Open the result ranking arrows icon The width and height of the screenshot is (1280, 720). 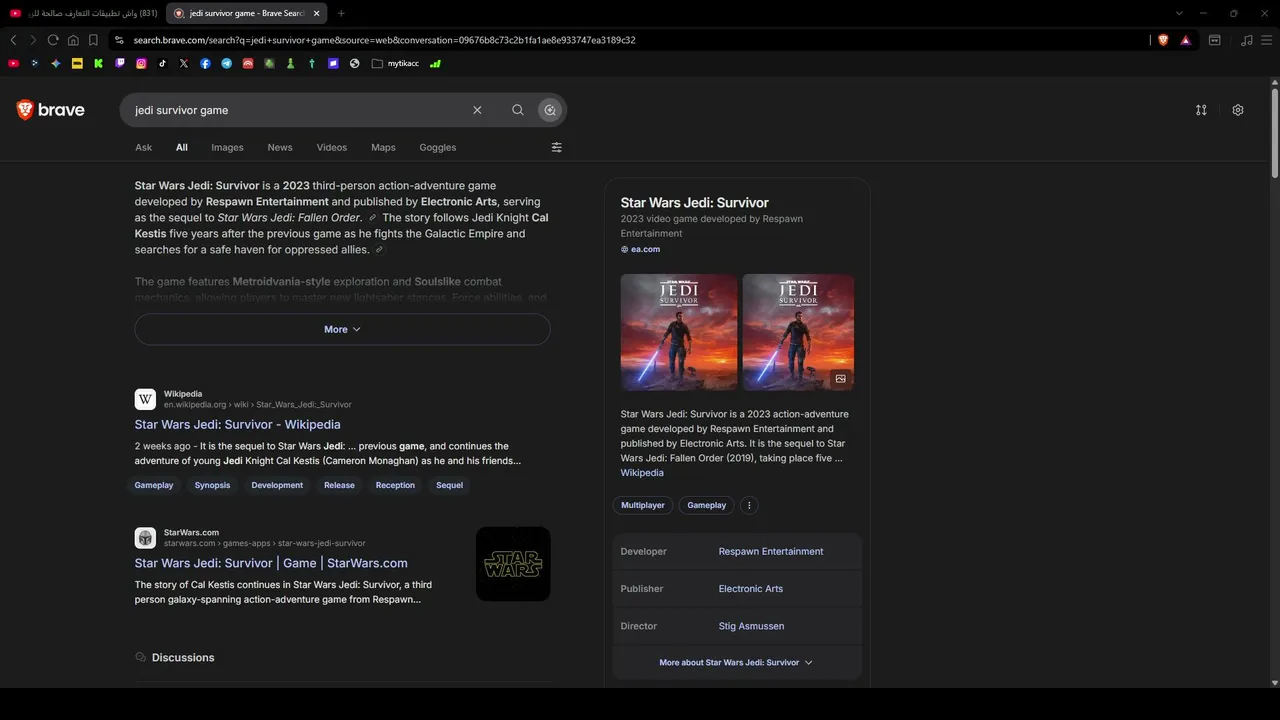point(1201,110)
